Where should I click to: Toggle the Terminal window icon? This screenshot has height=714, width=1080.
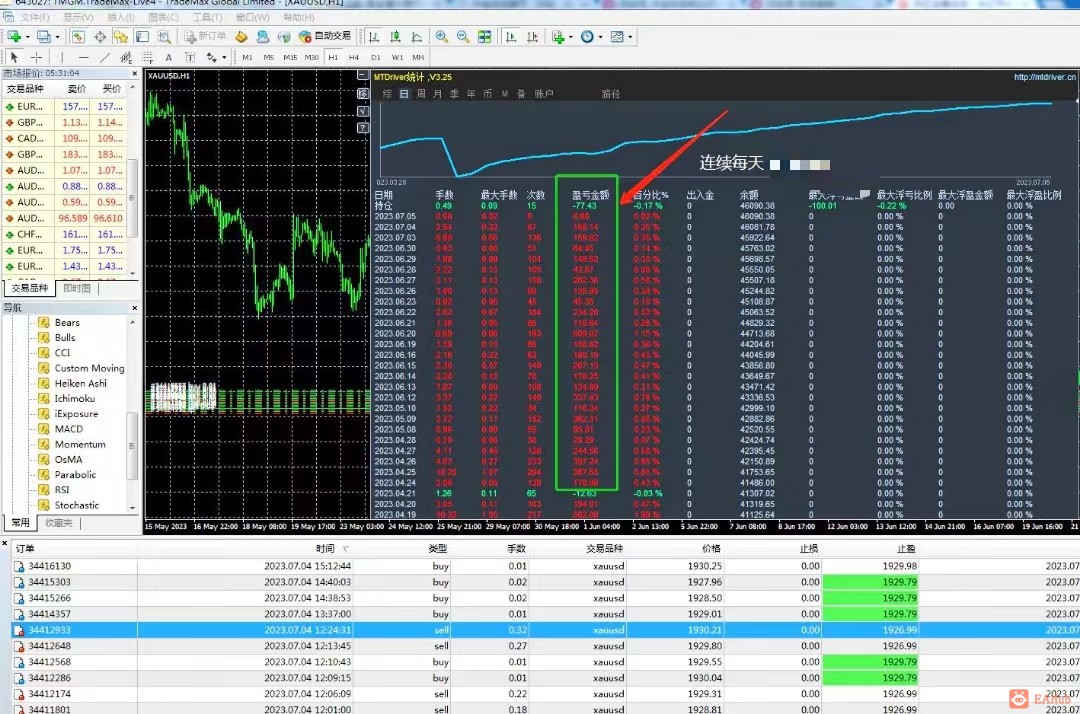click(143, 36)
